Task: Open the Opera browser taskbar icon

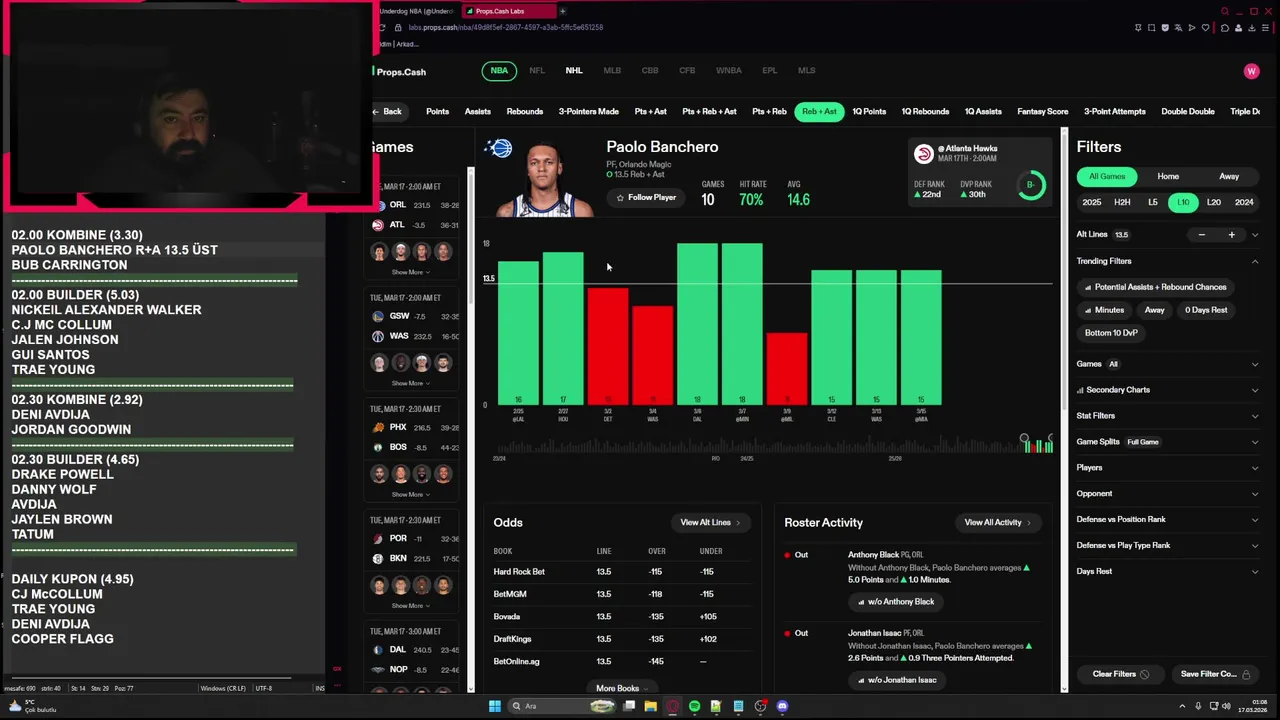Action: [x=673, y=706]
